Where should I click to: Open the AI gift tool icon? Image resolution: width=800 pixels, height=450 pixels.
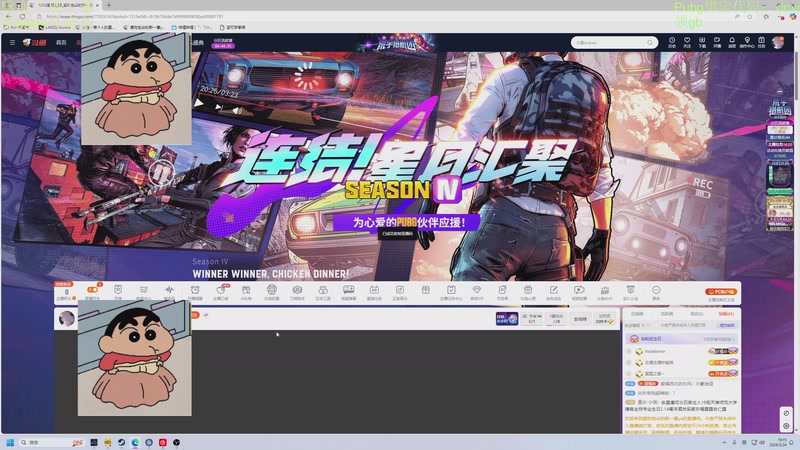point(246,292)
